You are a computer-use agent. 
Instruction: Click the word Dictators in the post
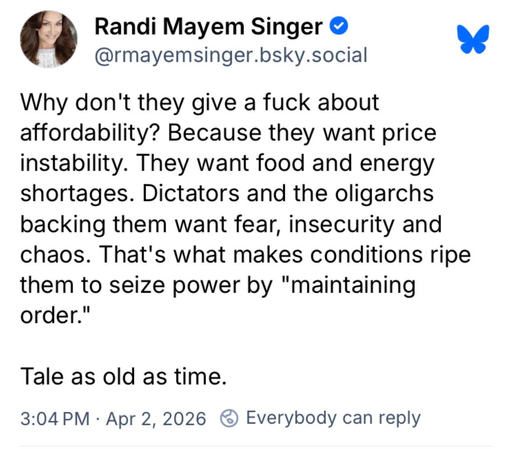click(191, 194)
